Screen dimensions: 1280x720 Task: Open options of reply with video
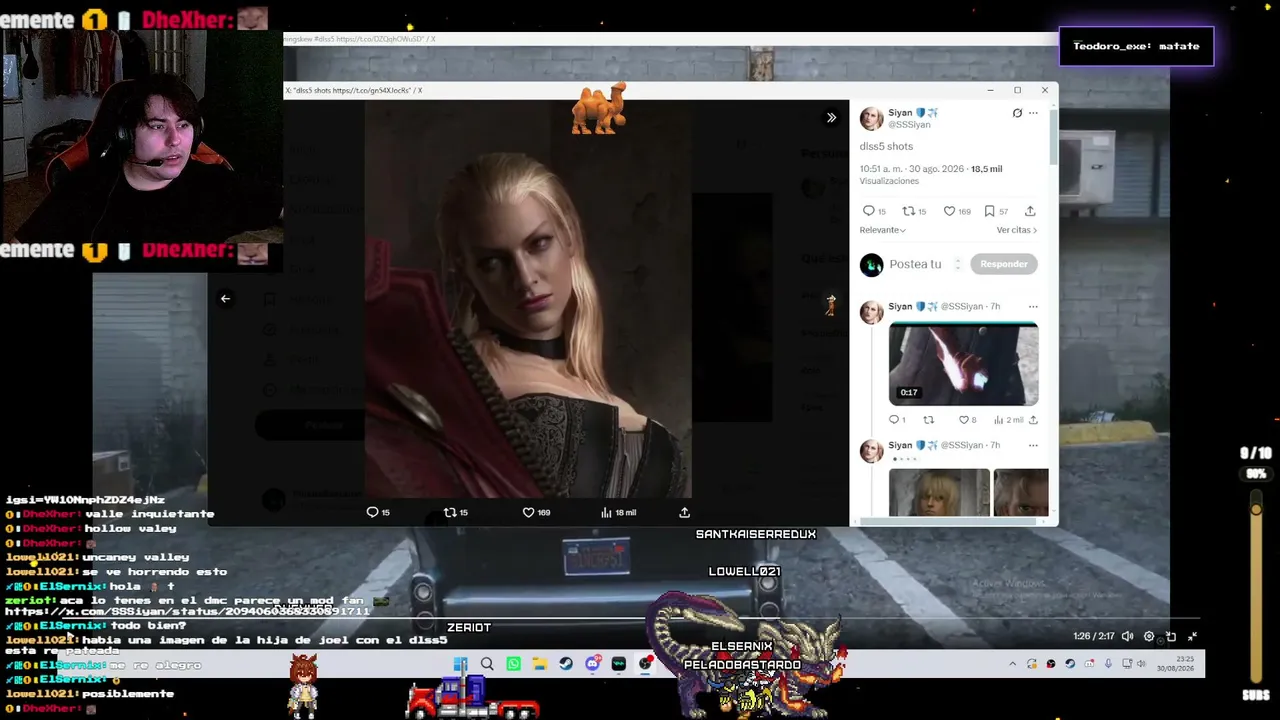coord(1033,306)
